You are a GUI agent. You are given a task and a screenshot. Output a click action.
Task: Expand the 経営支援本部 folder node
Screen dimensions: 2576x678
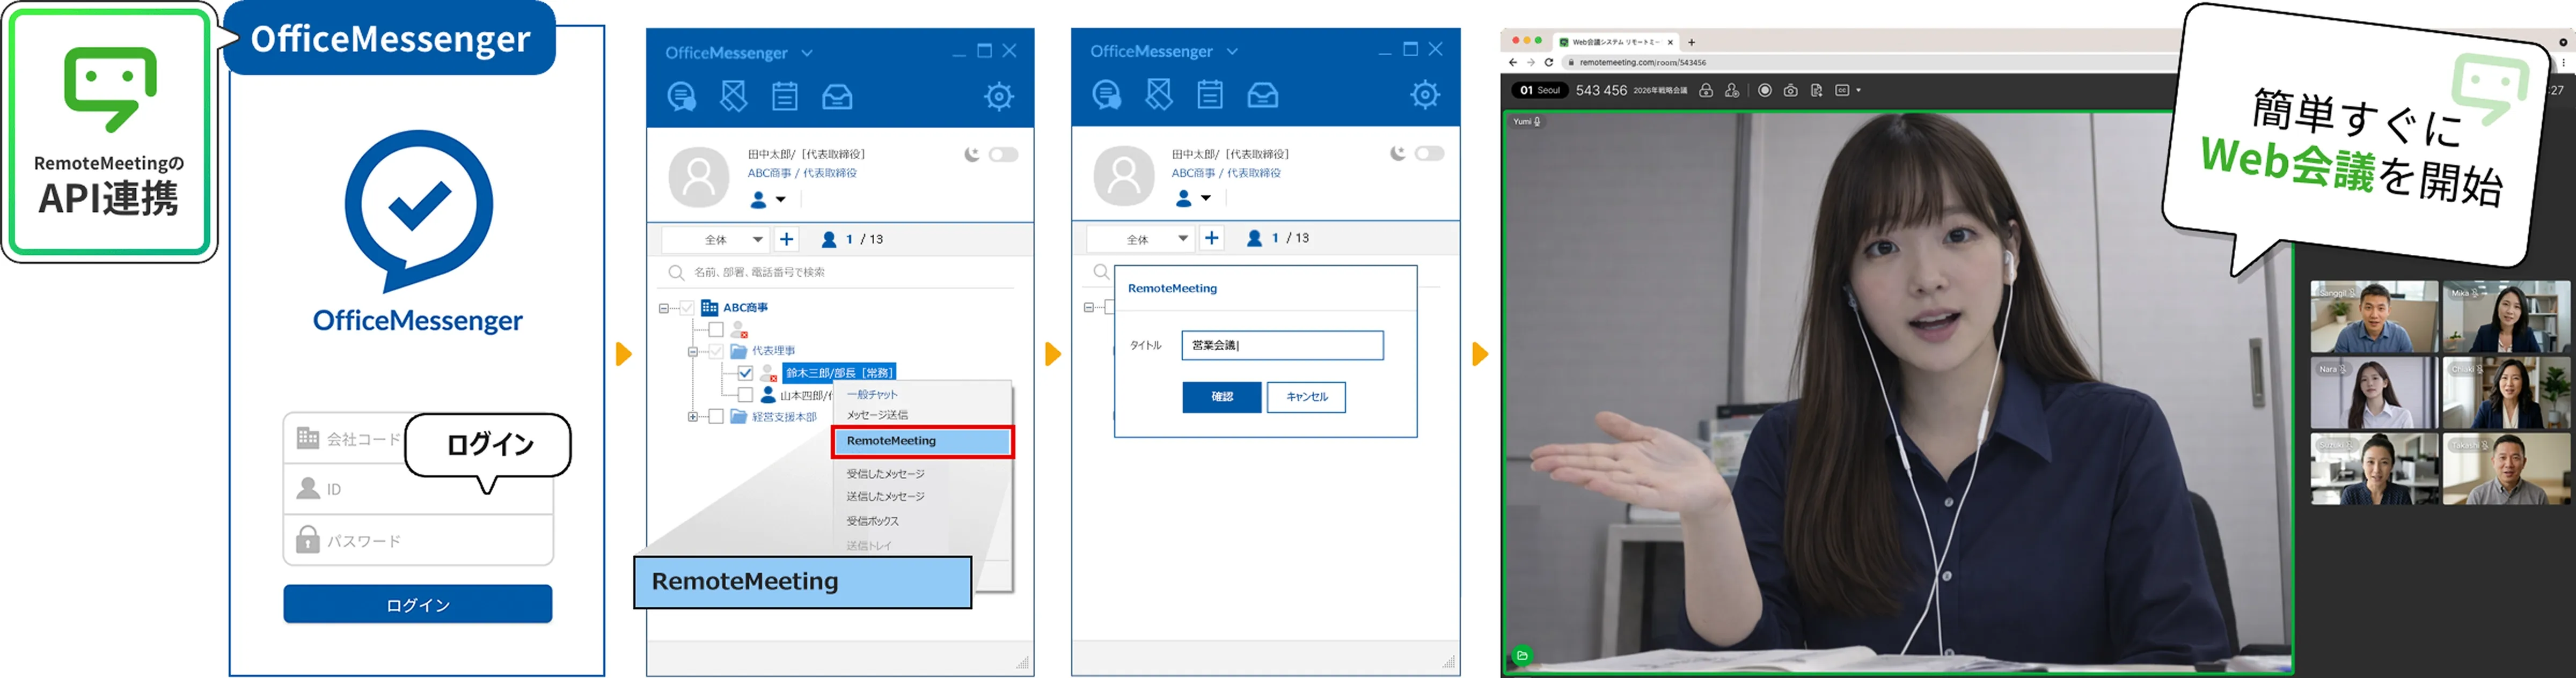(693, 417)
